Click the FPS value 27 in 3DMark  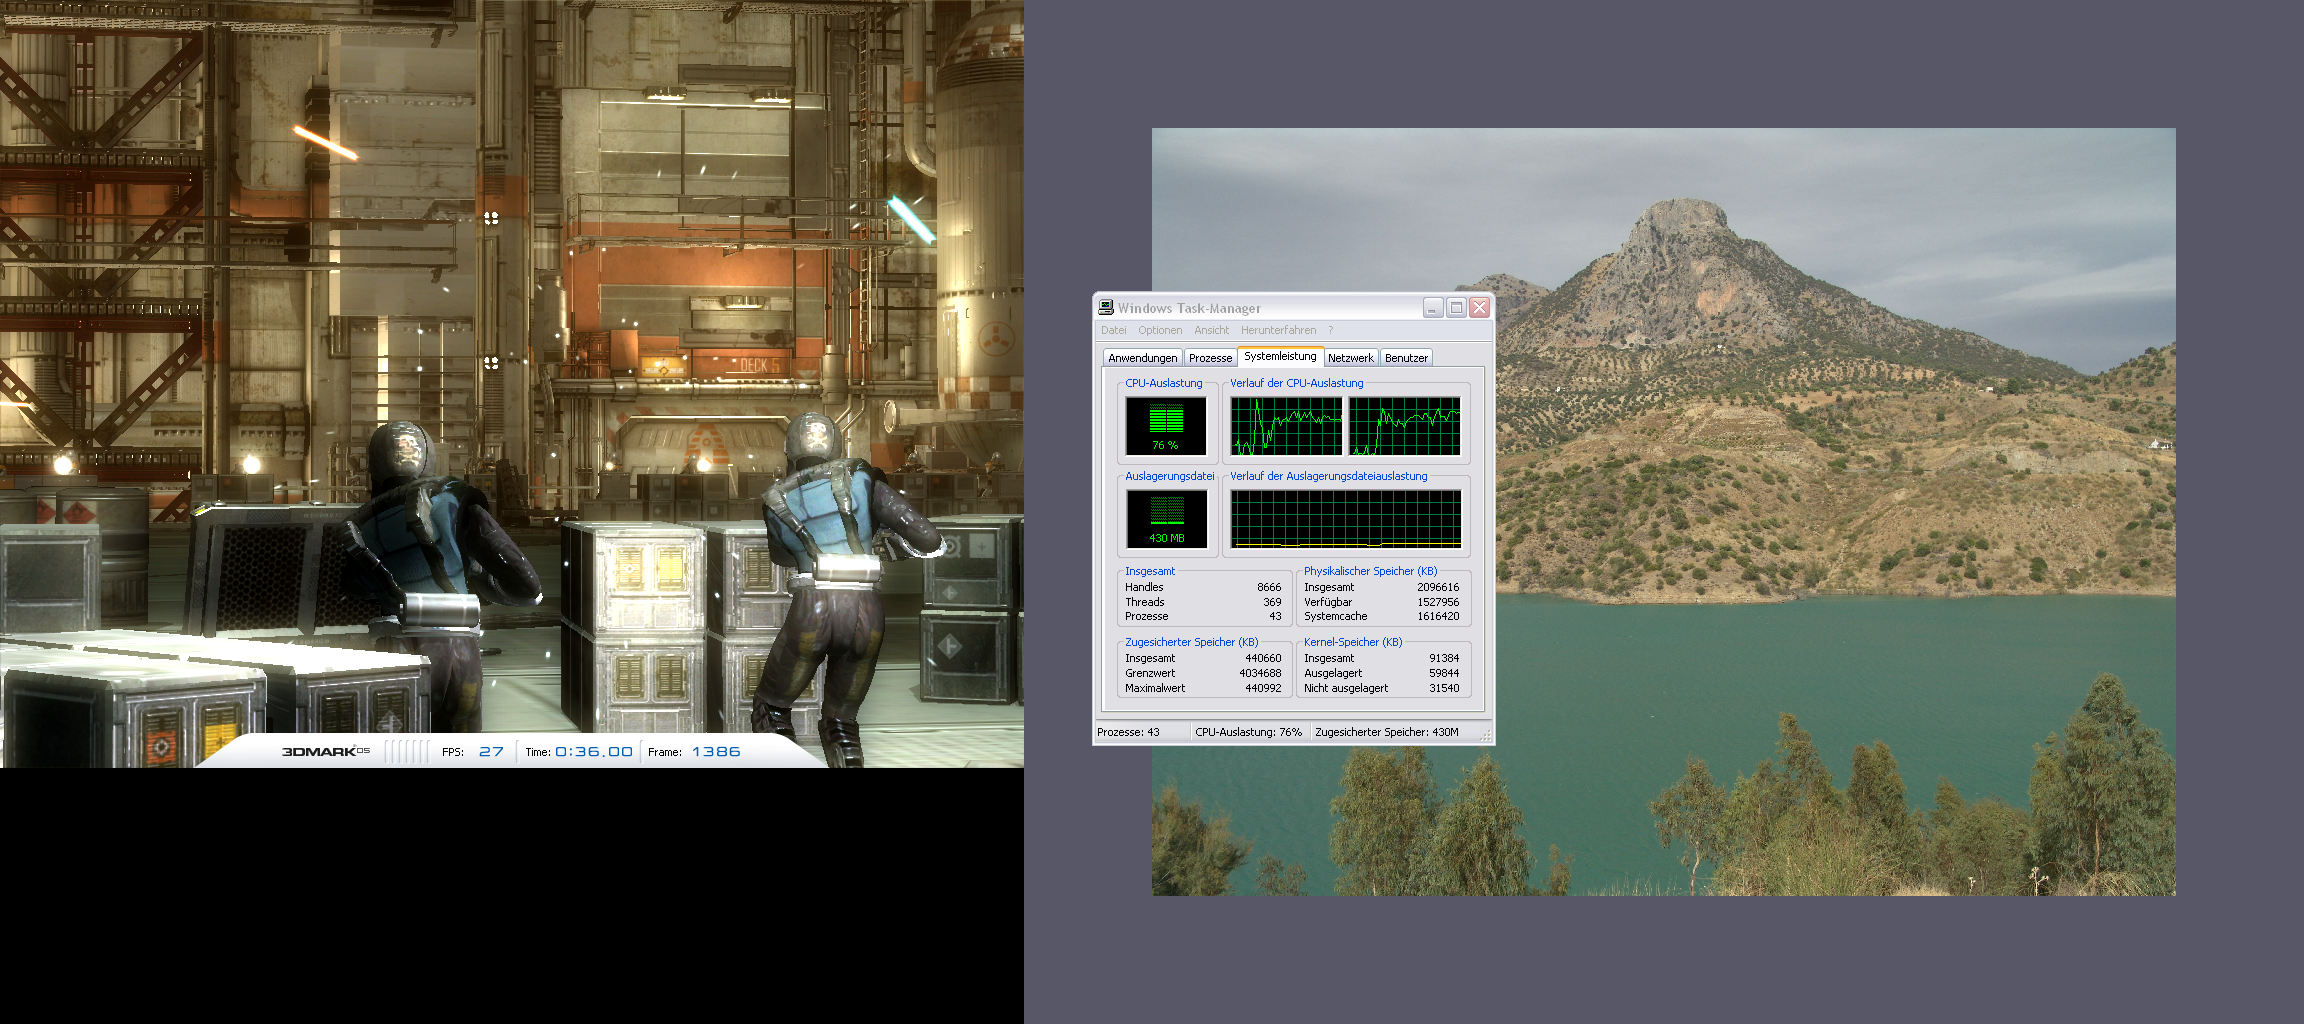(491, 752)
